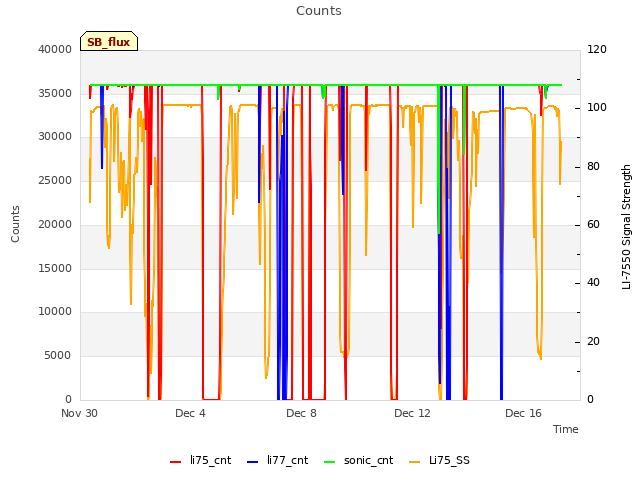Click the 35000 left-axis tick label
Screen dimensions: 640x480
[x=55, y=93]
